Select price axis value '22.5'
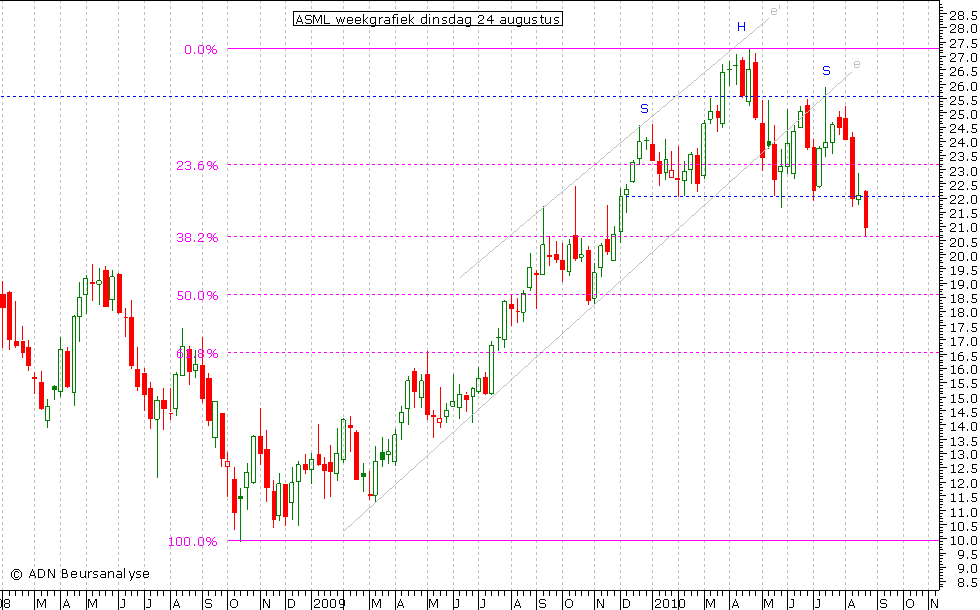980x610 pixels. 963,186
